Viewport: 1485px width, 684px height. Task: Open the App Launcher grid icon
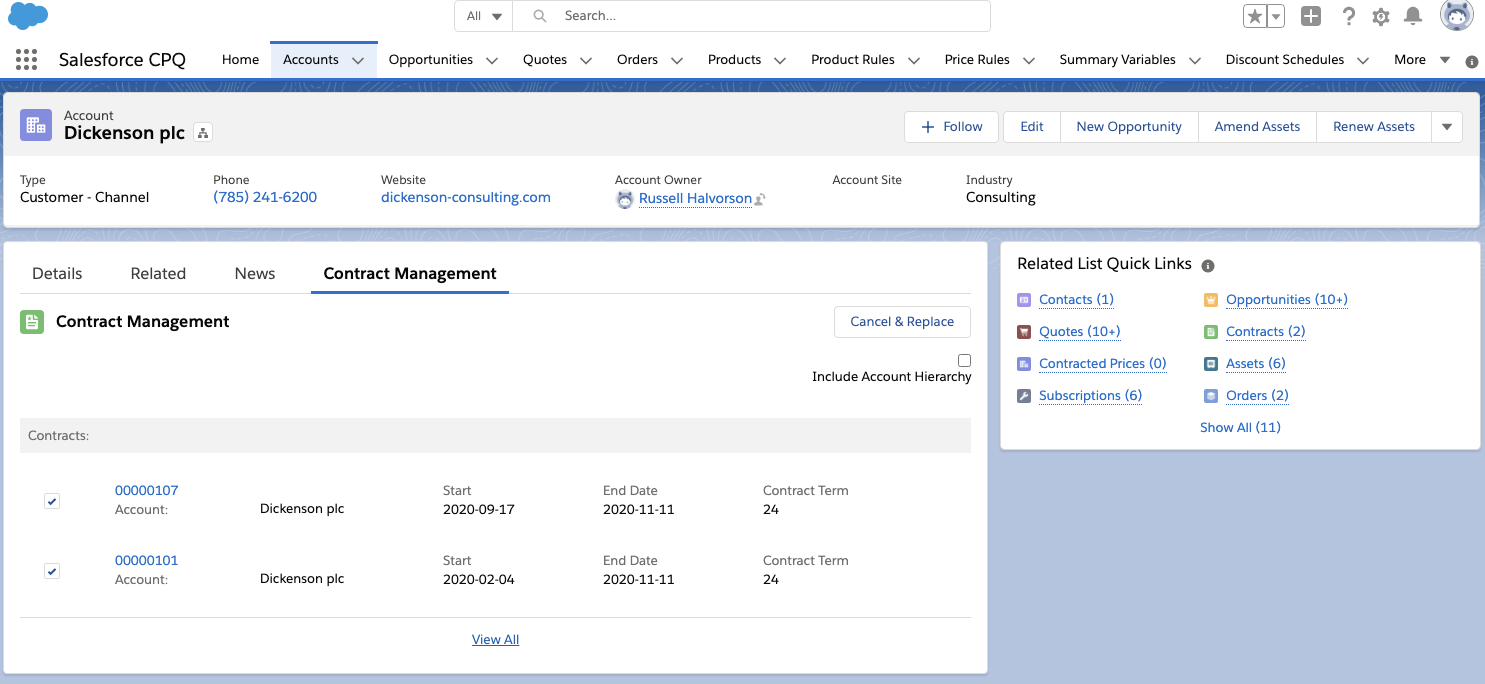pos(27,60)
